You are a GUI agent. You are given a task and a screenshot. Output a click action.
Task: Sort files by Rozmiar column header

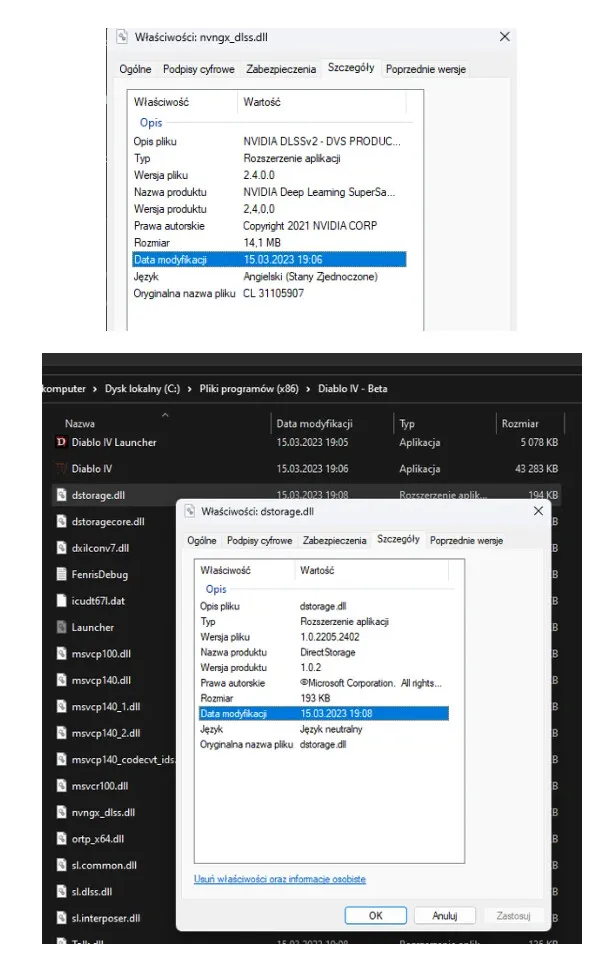coord(520,424)
